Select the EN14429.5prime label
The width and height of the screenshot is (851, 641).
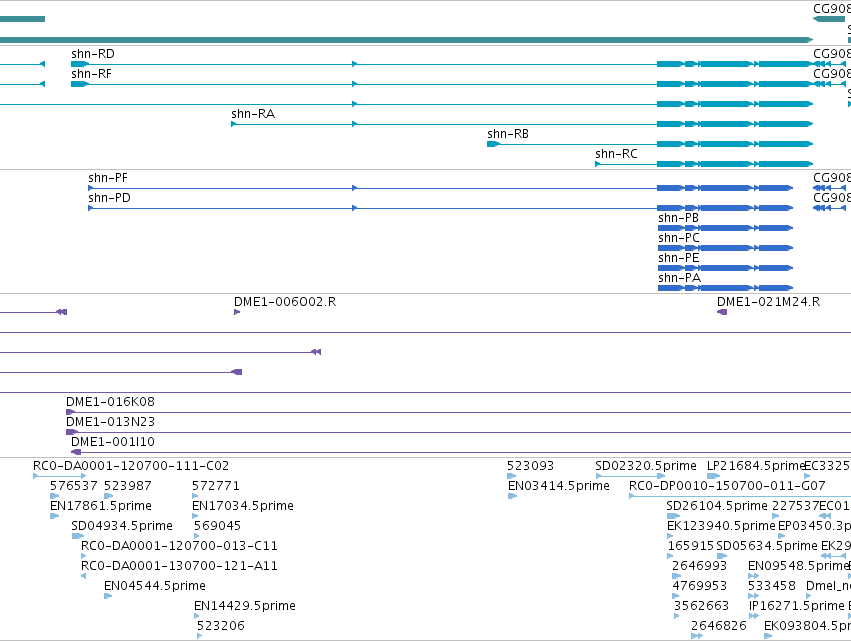[245, 606]
